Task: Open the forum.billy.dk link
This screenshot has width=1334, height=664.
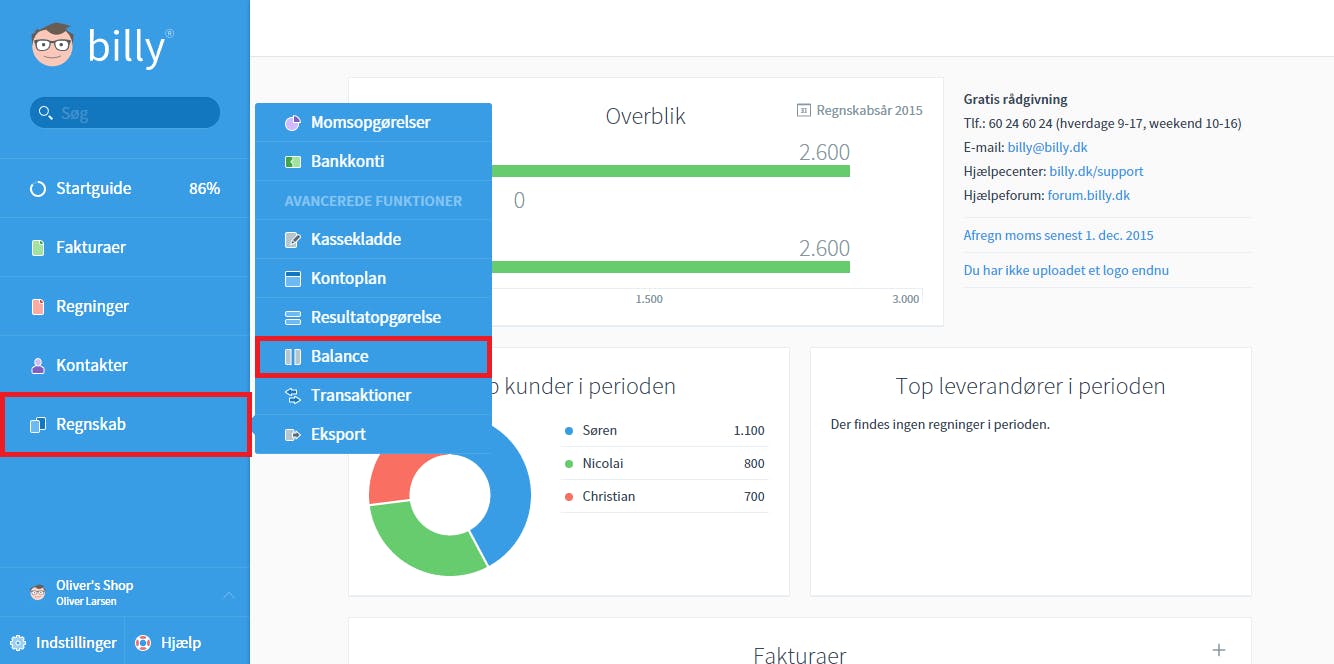Action: (1089, 196)
